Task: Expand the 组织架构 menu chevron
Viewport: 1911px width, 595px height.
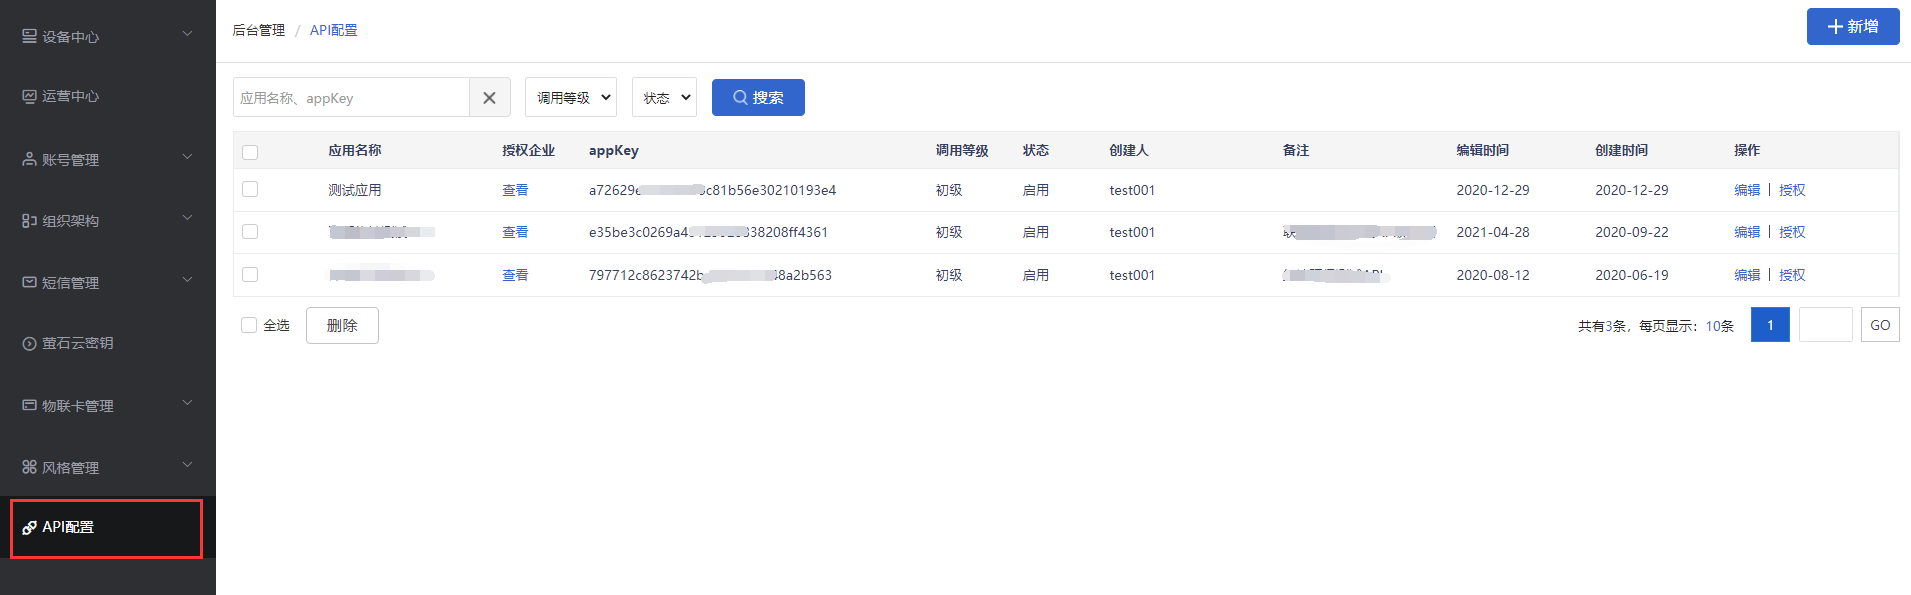Action: click(x=187, y=218)
